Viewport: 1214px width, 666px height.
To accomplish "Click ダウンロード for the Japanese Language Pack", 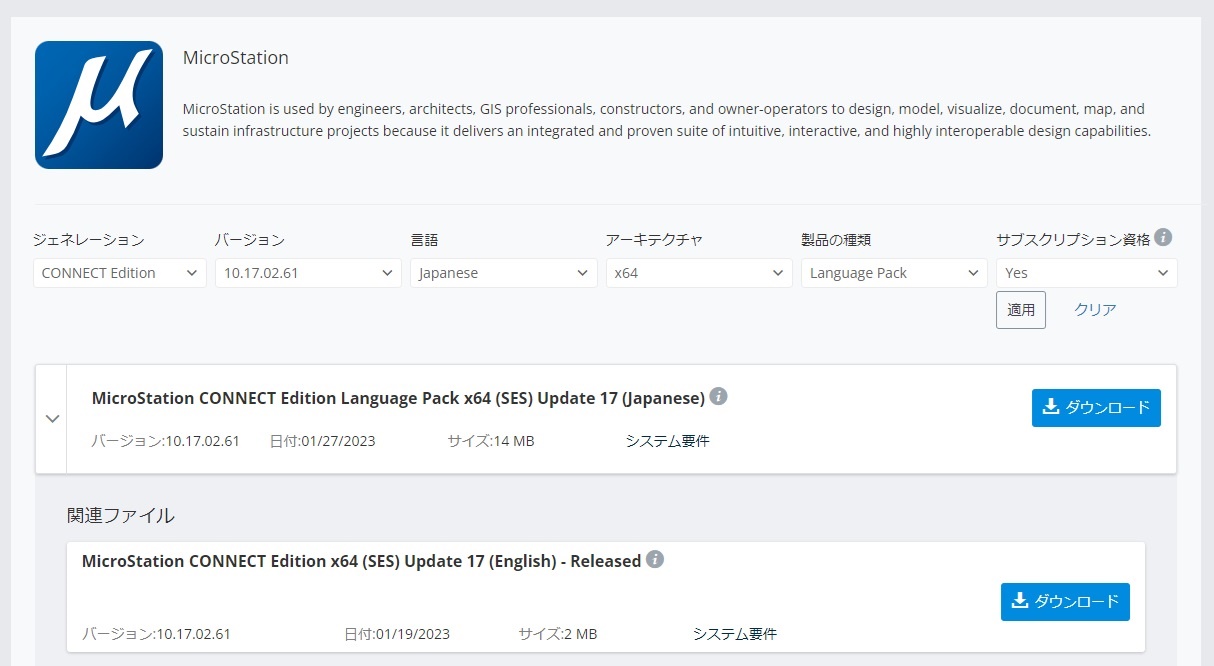I will pos(1096,407).
